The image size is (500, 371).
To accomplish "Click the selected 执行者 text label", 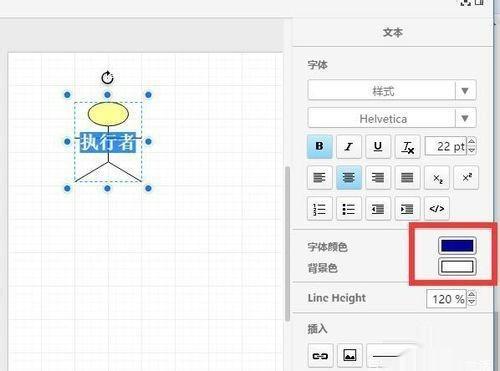I will tap(108, 143).
